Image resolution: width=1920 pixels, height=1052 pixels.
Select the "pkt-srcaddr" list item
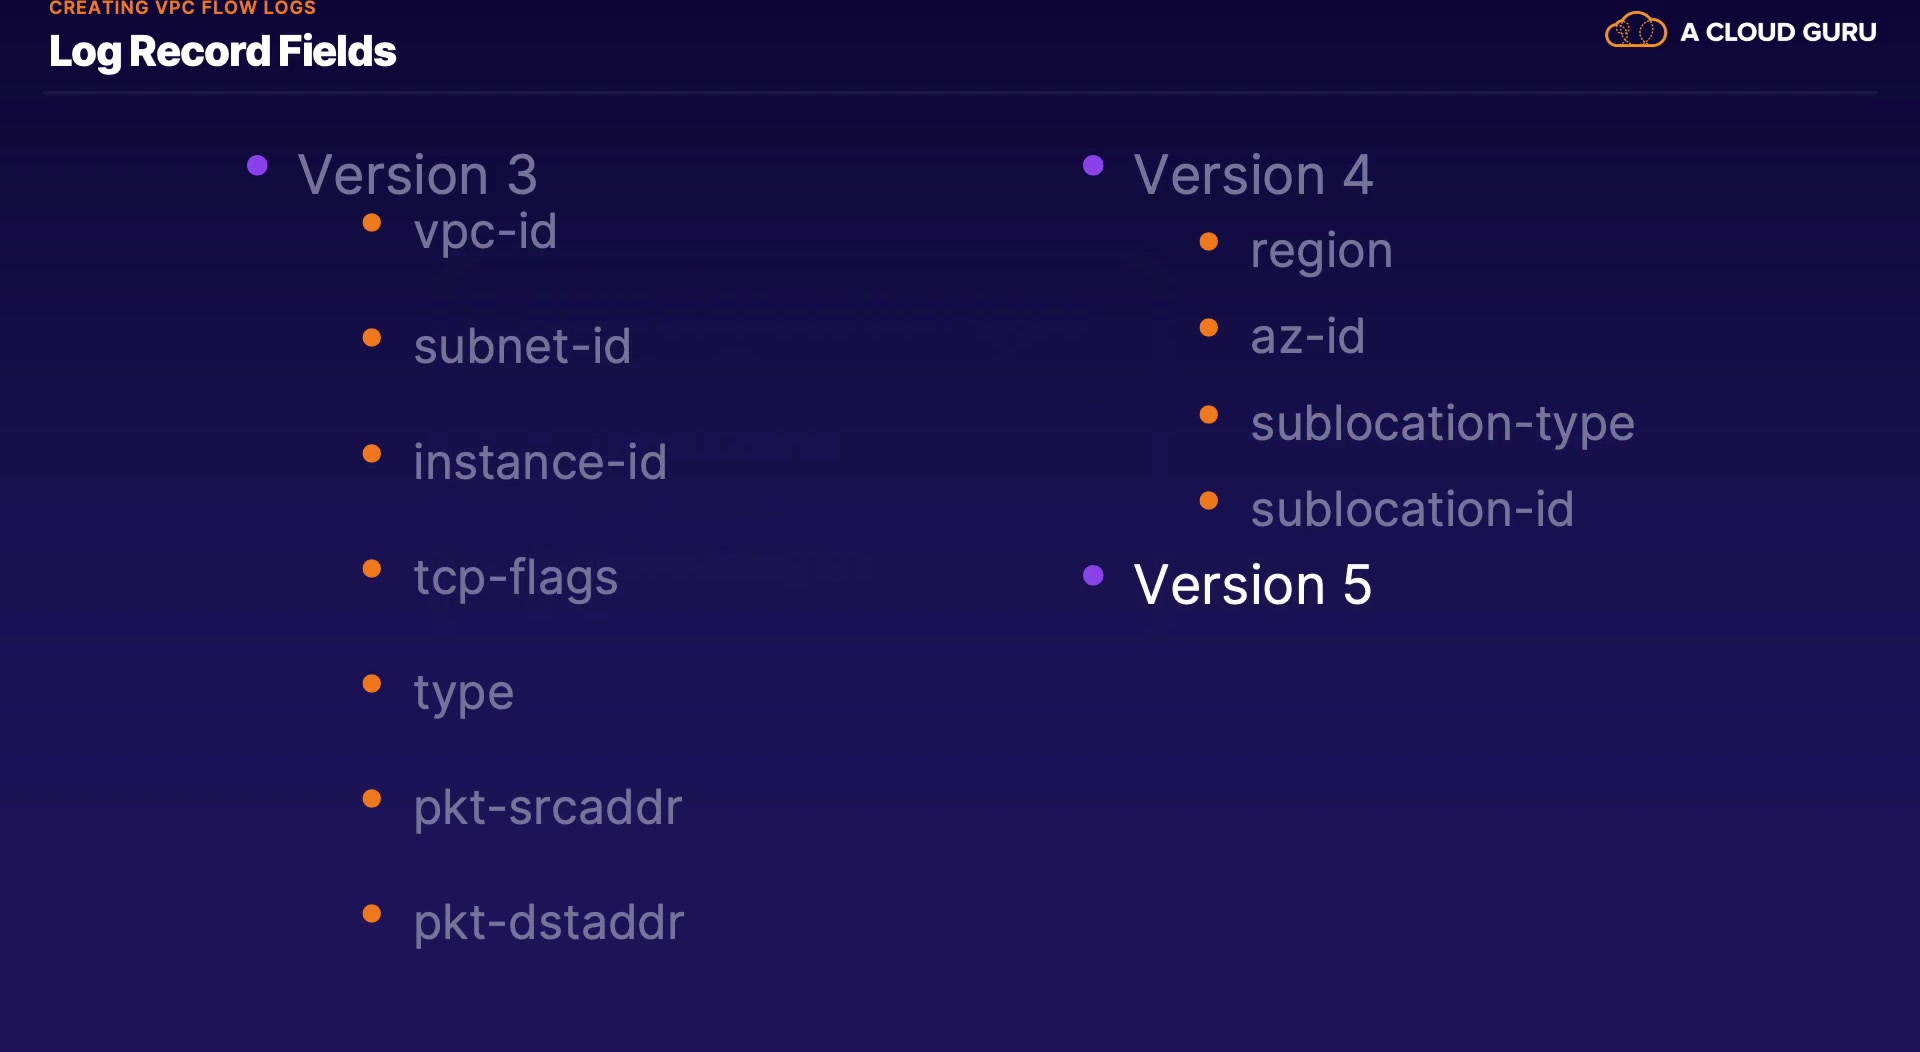point(548,808)
